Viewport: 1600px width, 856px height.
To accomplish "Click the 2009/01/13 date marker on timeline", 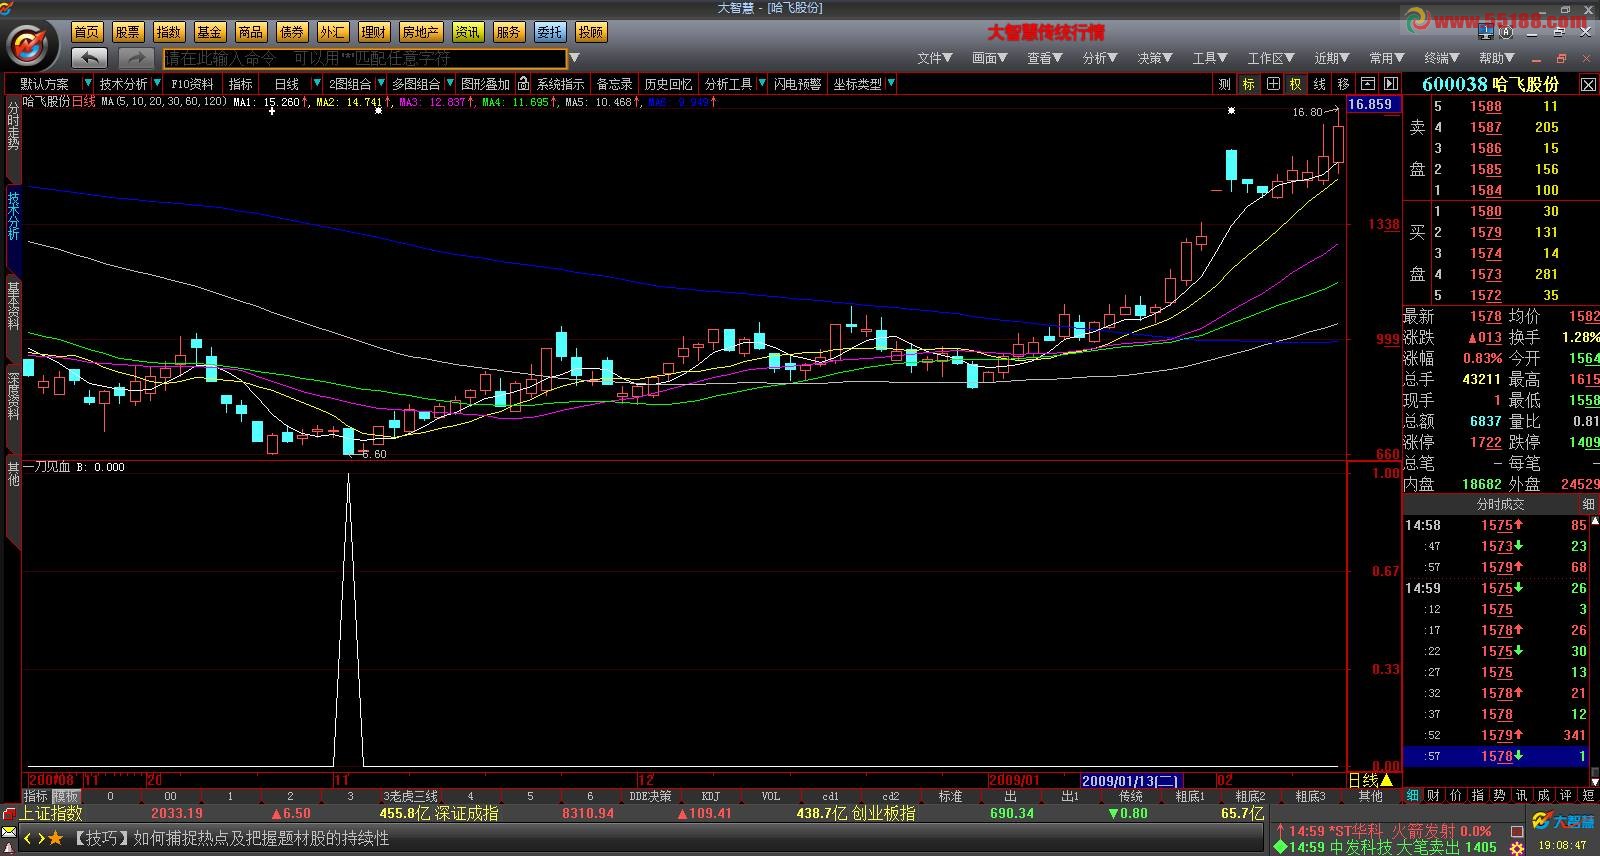I will click(x=1131, y=780).
